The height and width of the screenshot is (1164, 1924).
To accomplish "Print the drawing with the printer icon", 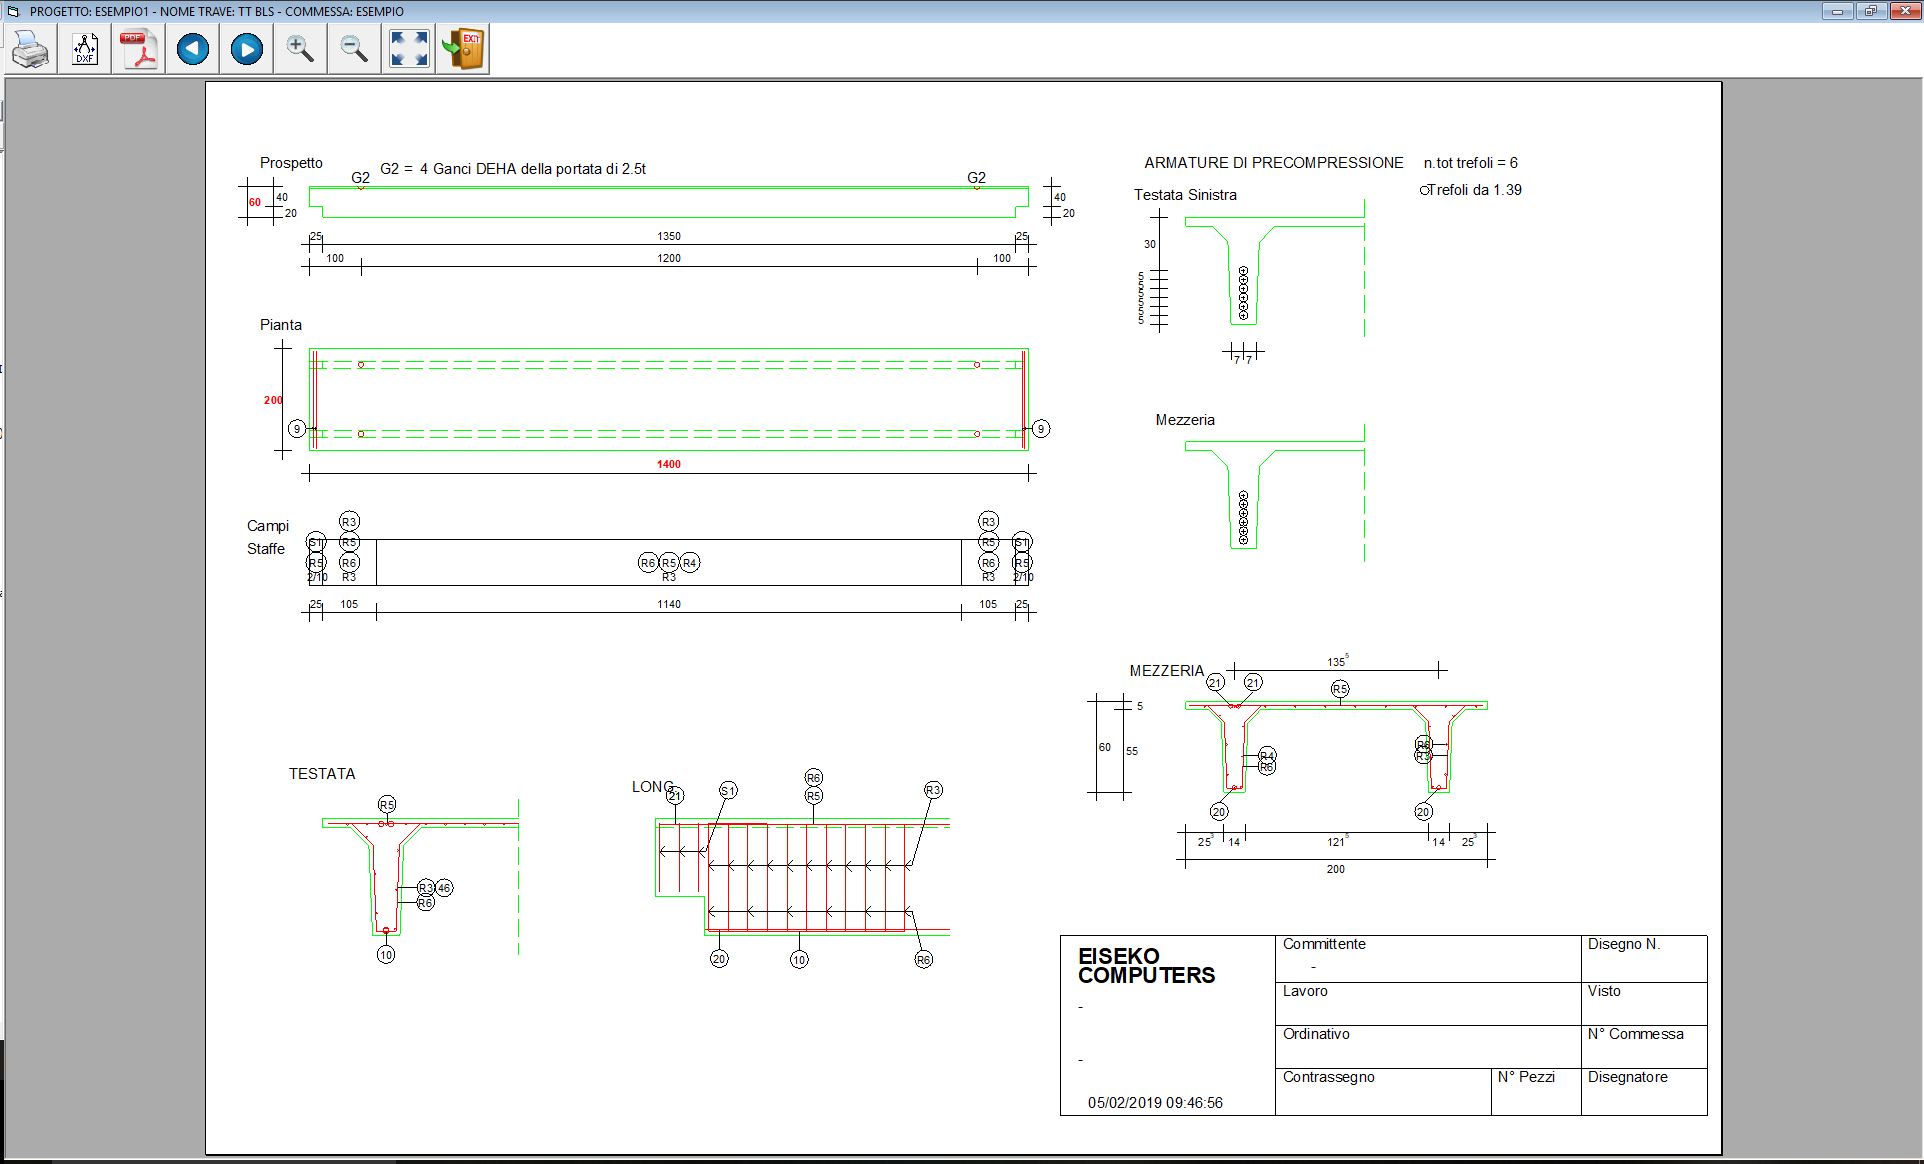I will (x=30, y=49).
